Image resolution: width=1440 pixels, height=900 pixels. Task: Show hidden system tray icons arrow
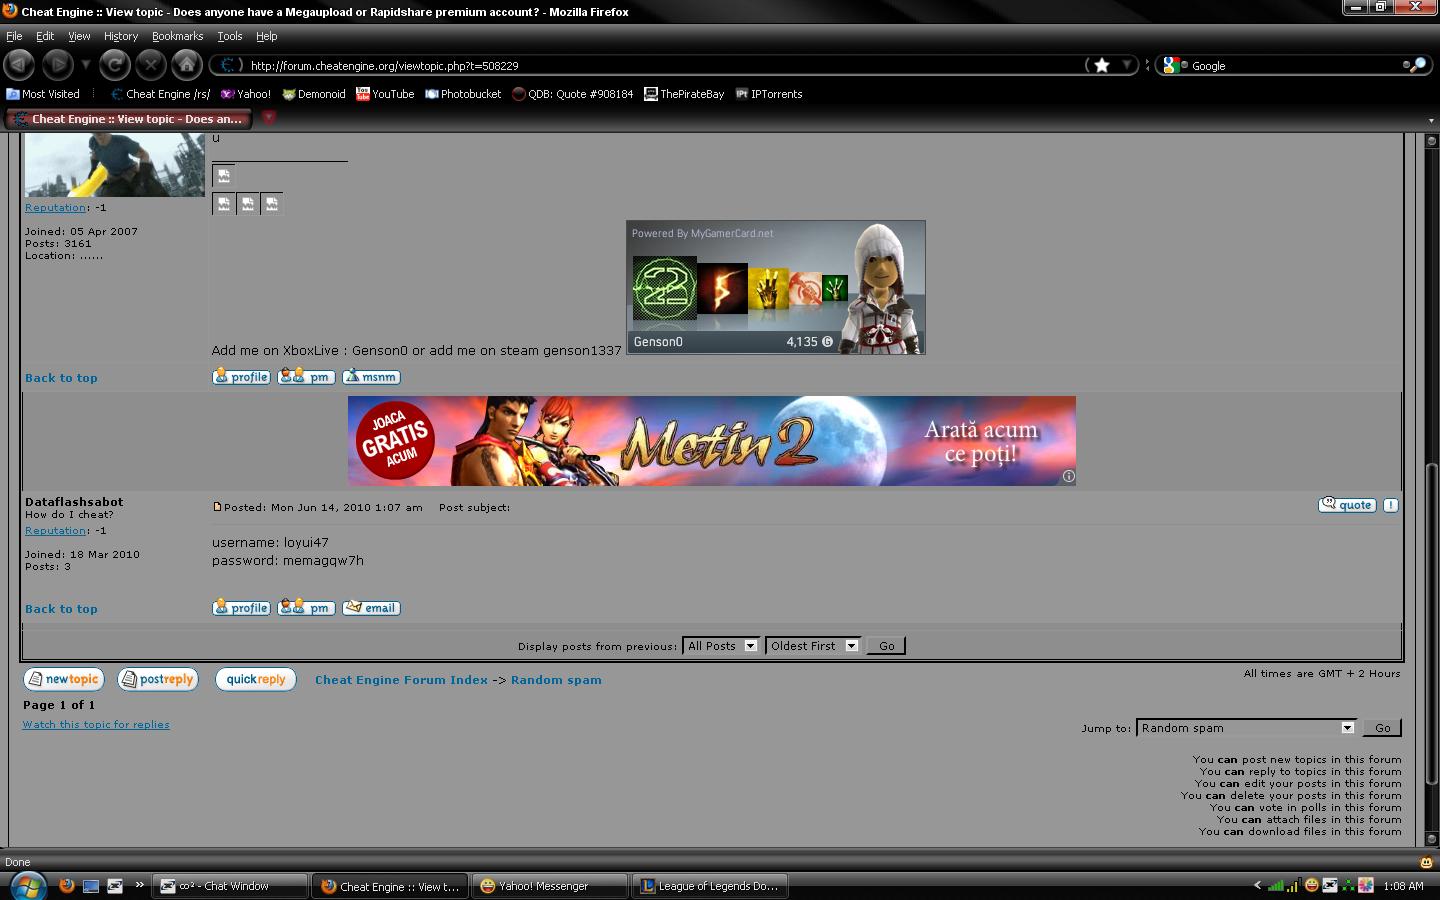pyautogui.click(x=1257, y=885)
